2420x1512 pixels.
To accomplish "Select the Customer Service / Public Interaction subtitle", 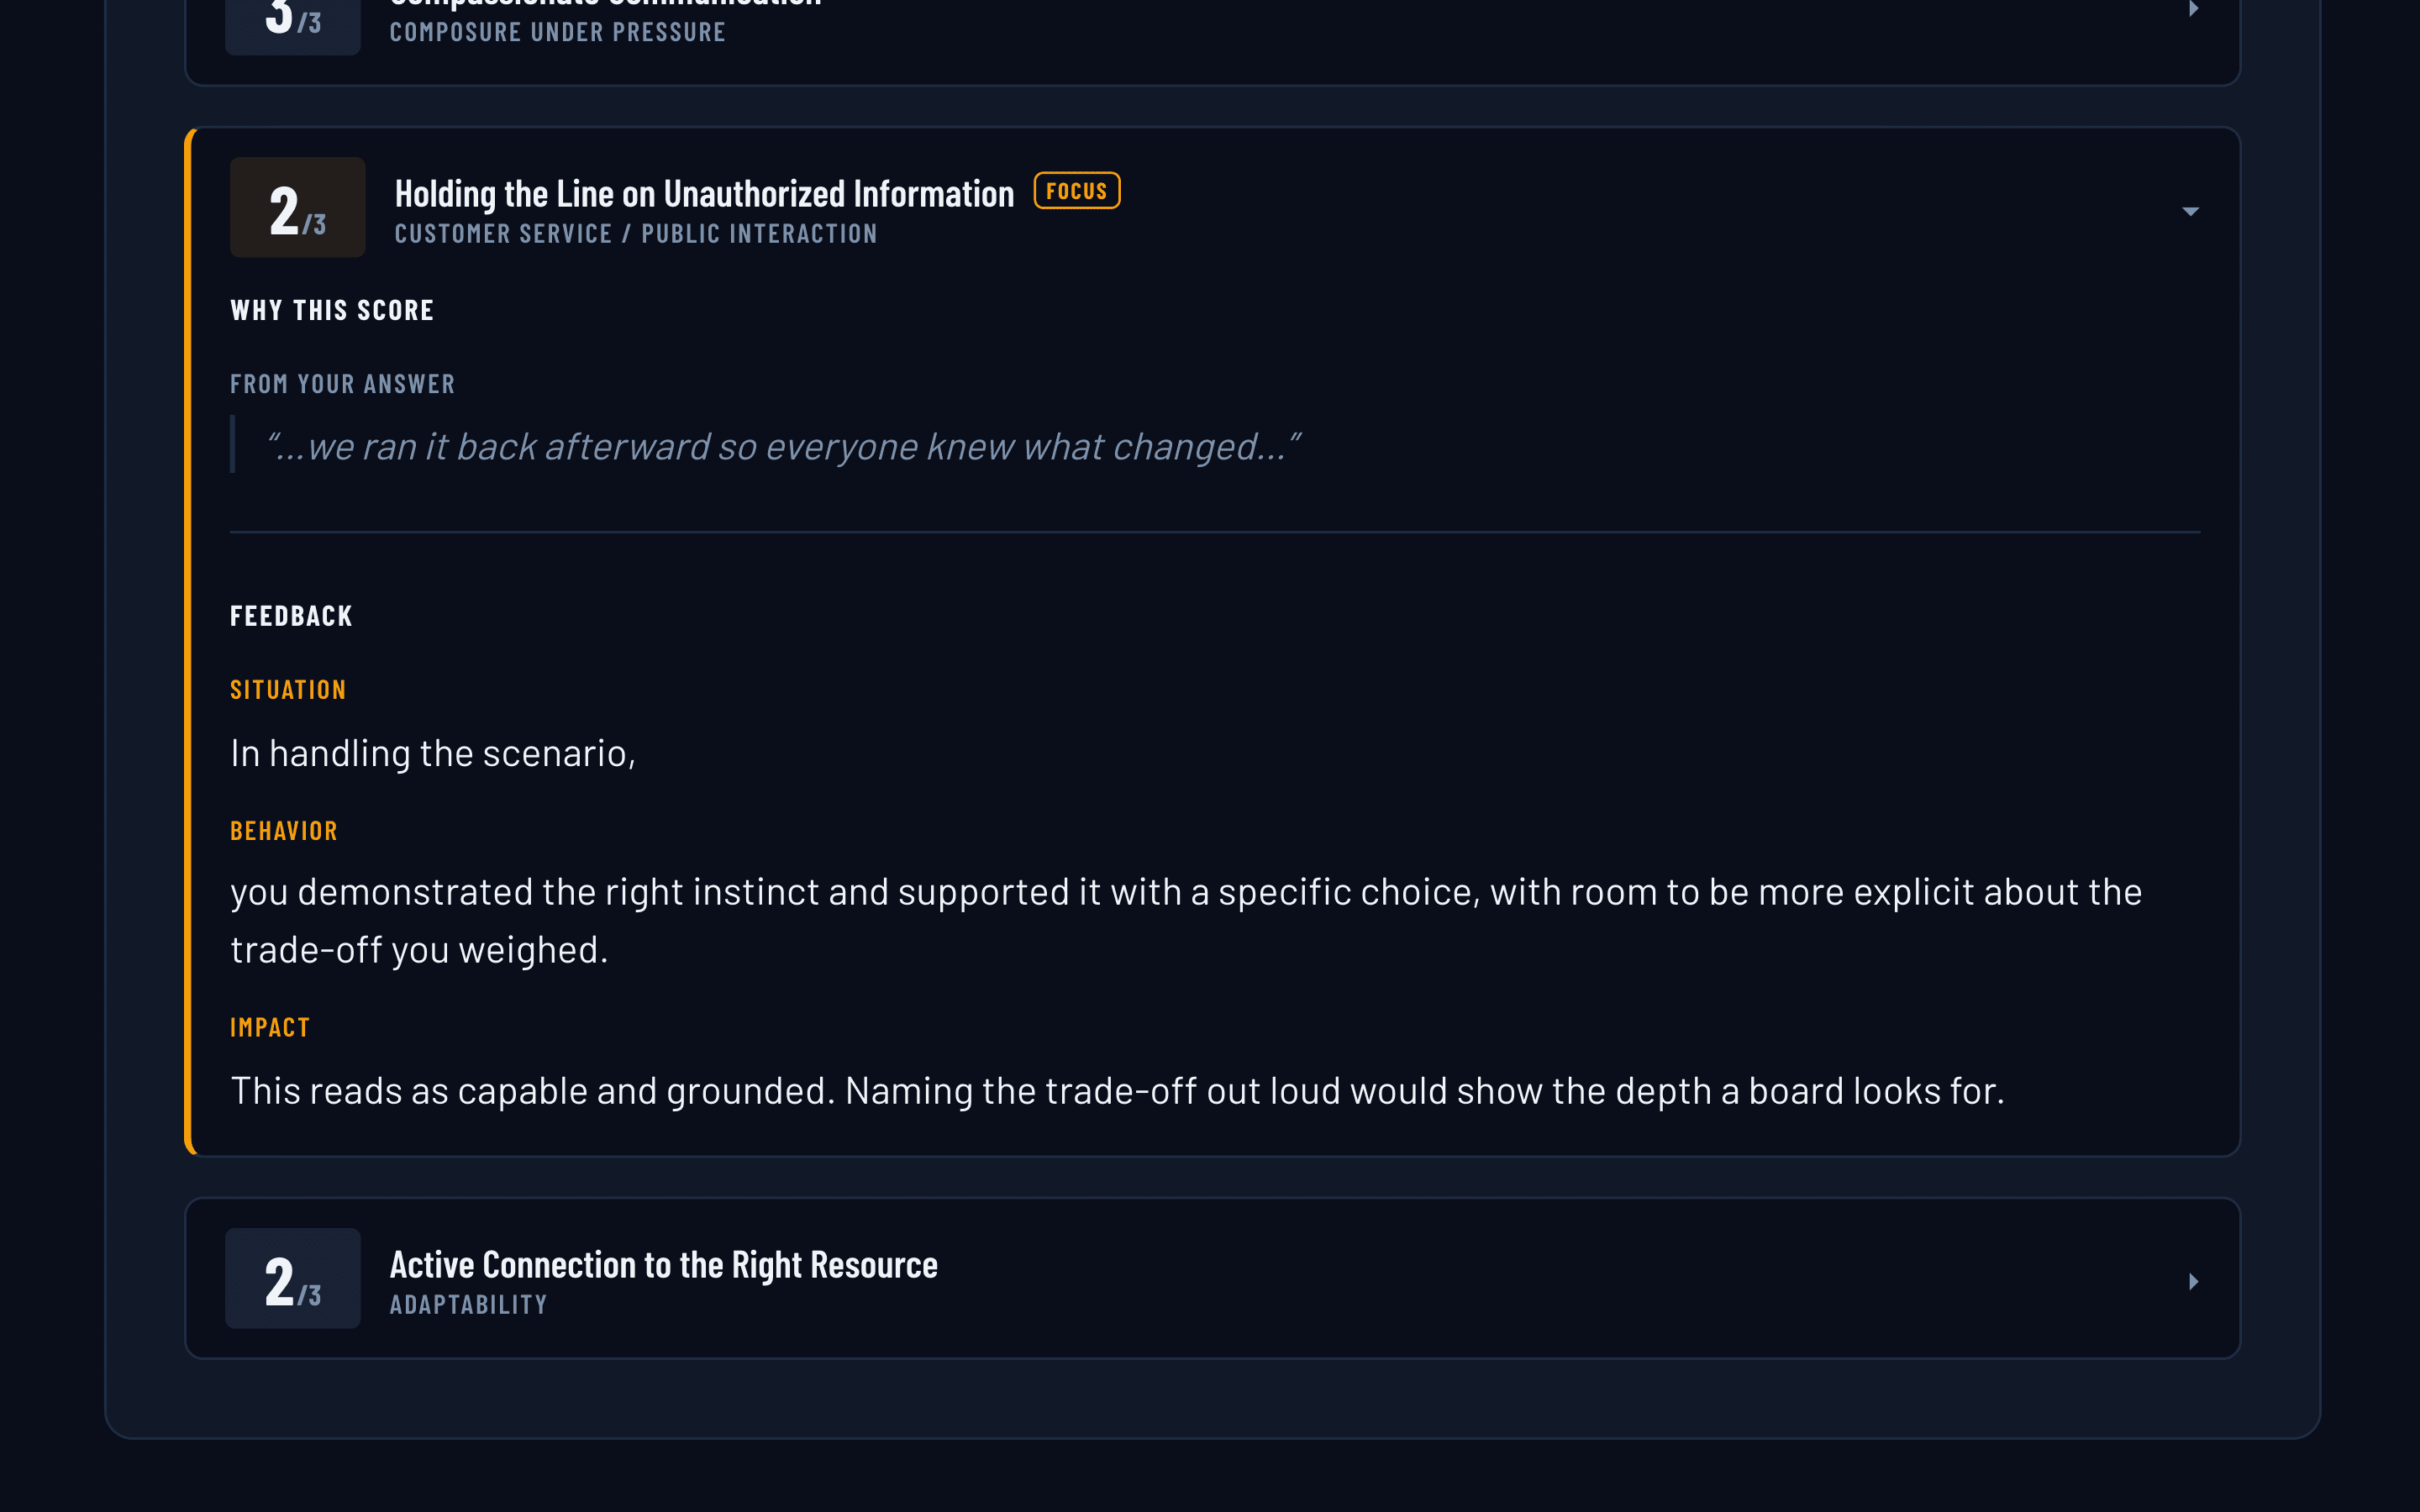I will point(636,234).
